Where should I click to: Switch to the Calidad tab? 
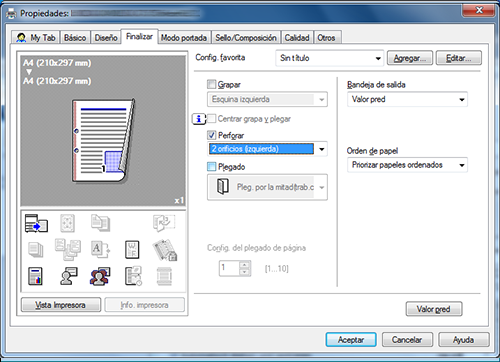click(297, 38)
